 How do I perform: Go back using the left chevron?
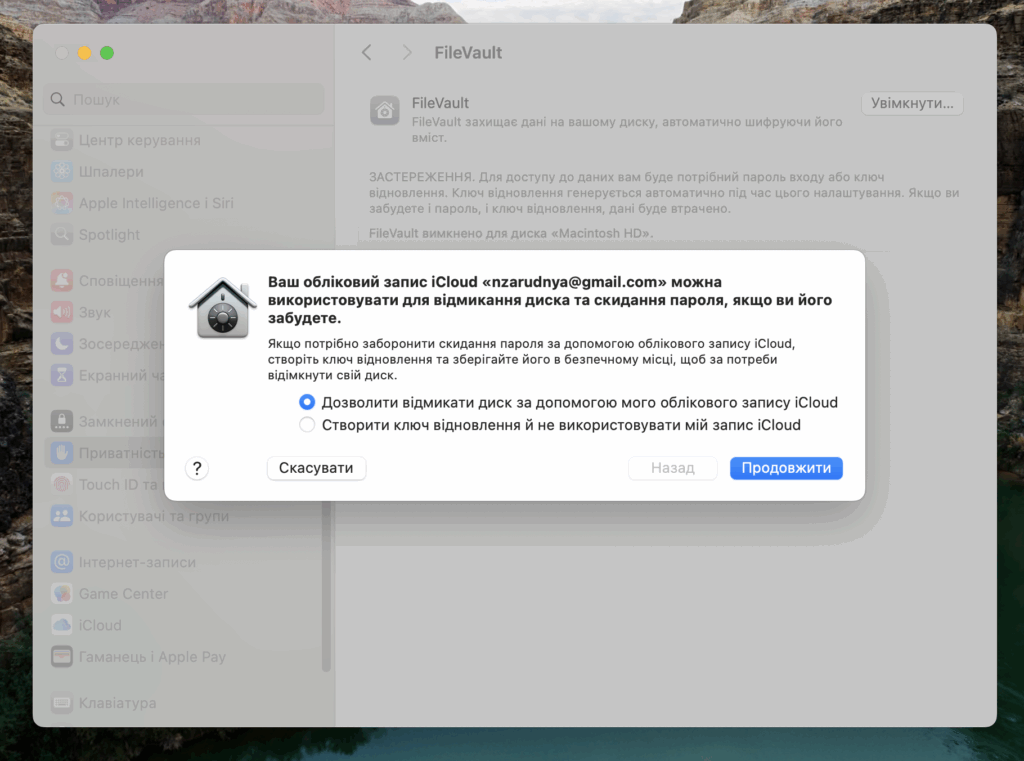coord(367,53)
